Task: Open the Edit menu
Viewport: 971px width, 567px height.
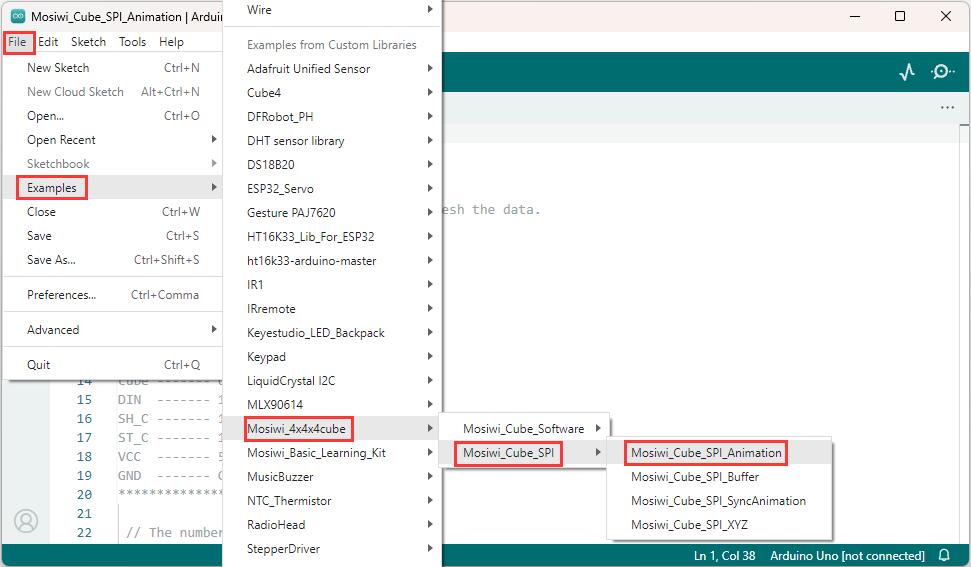Action: pos(48,41)
